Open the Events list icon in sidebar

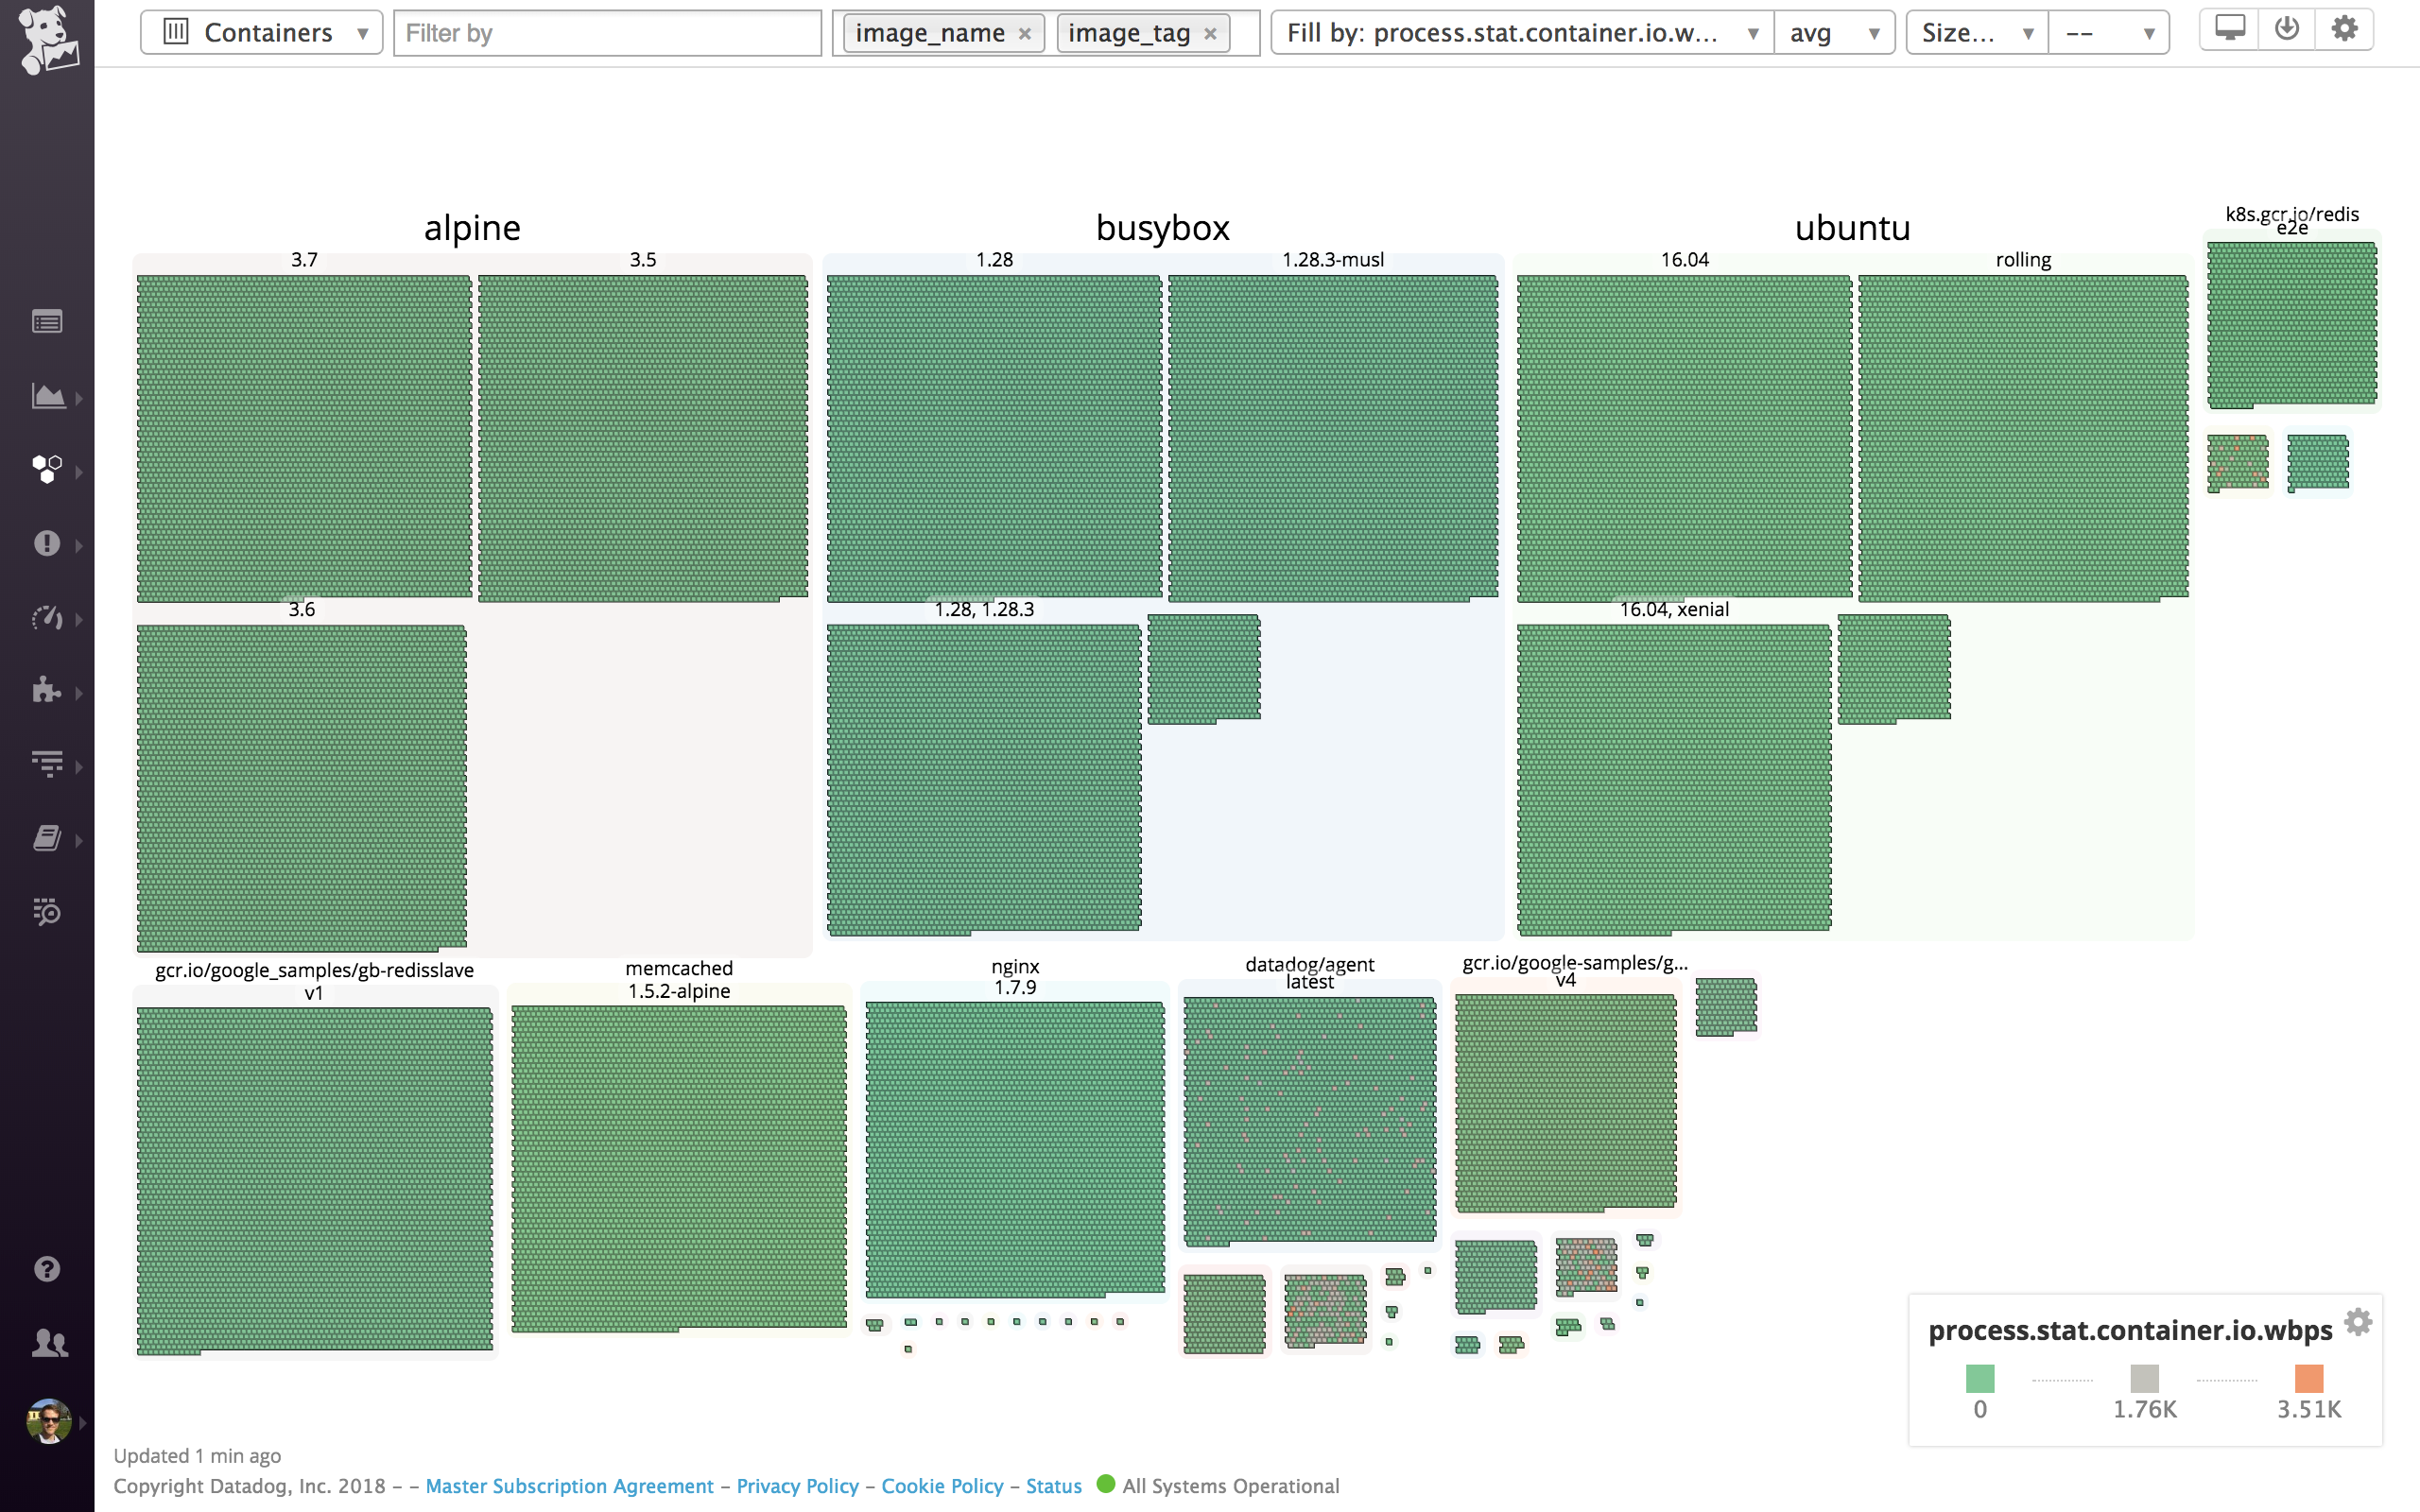(x=47, y=320)
